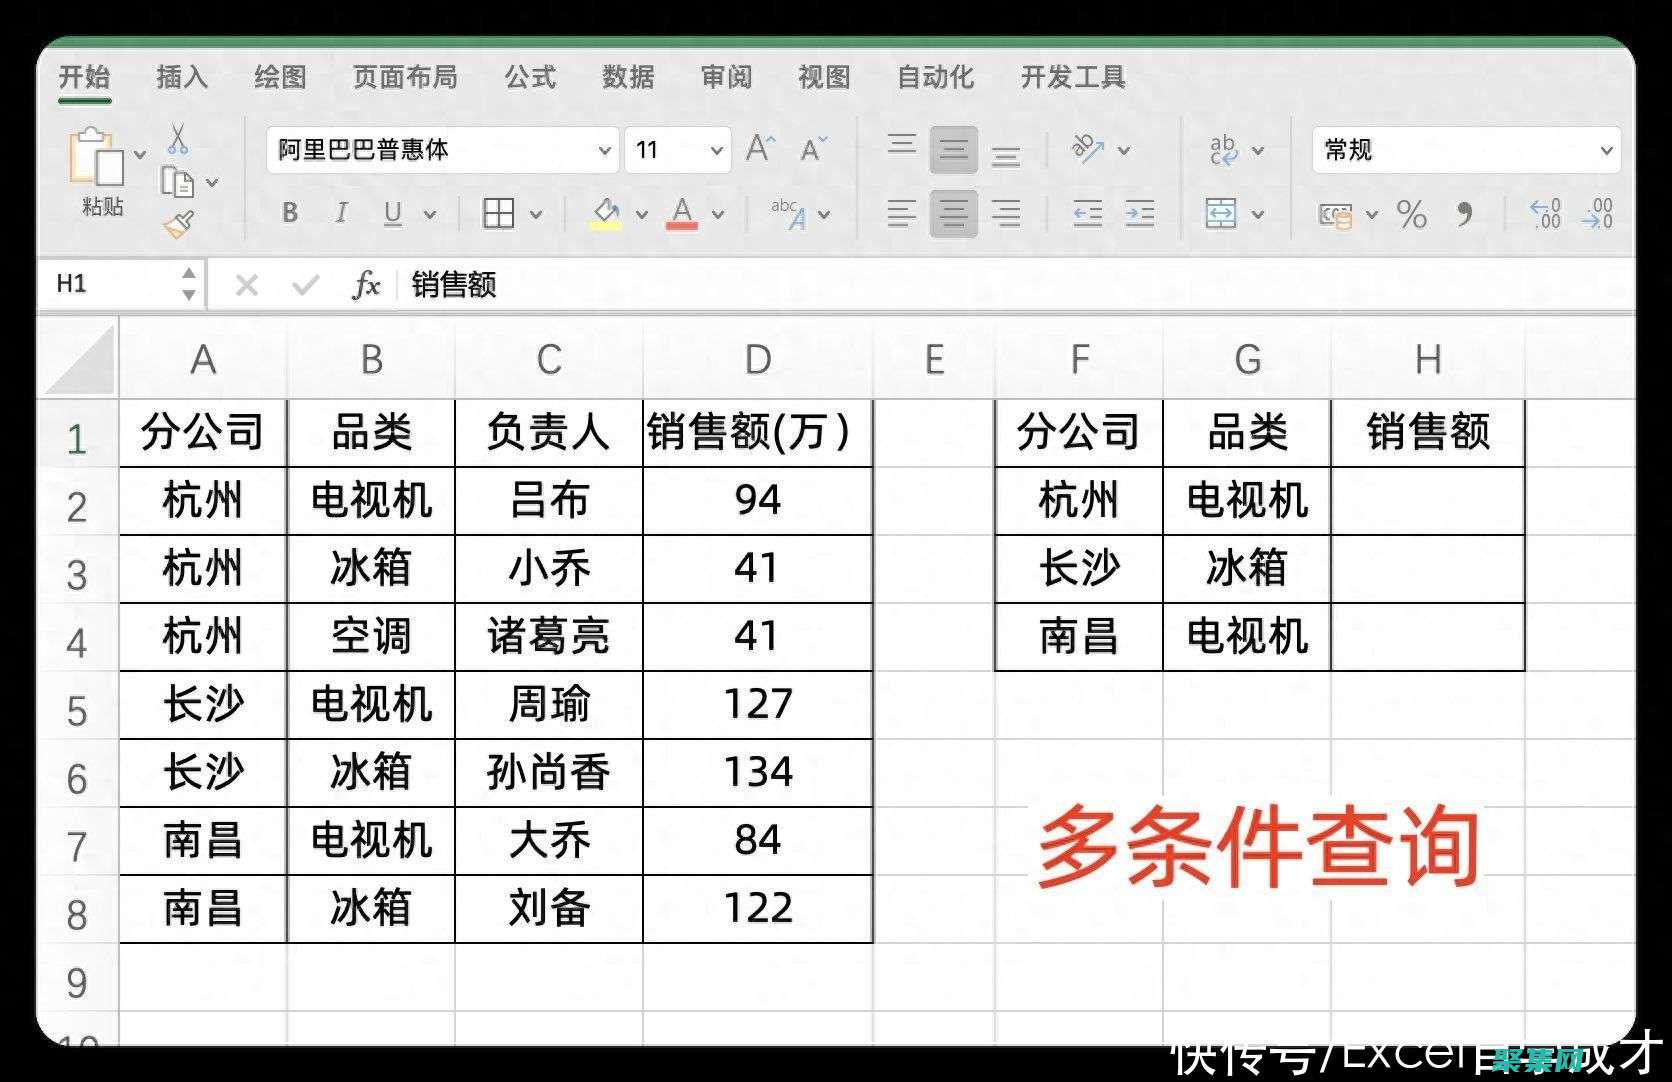The width and height of the screenshot is (1672, 1082).
Task: Switch to the 数据 ribbon tab
Action: point(628,77)
